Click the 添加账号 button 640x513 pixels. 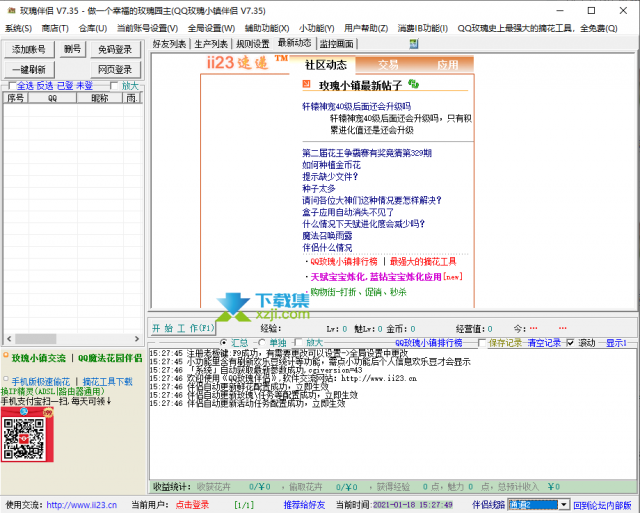click(29, 49)
